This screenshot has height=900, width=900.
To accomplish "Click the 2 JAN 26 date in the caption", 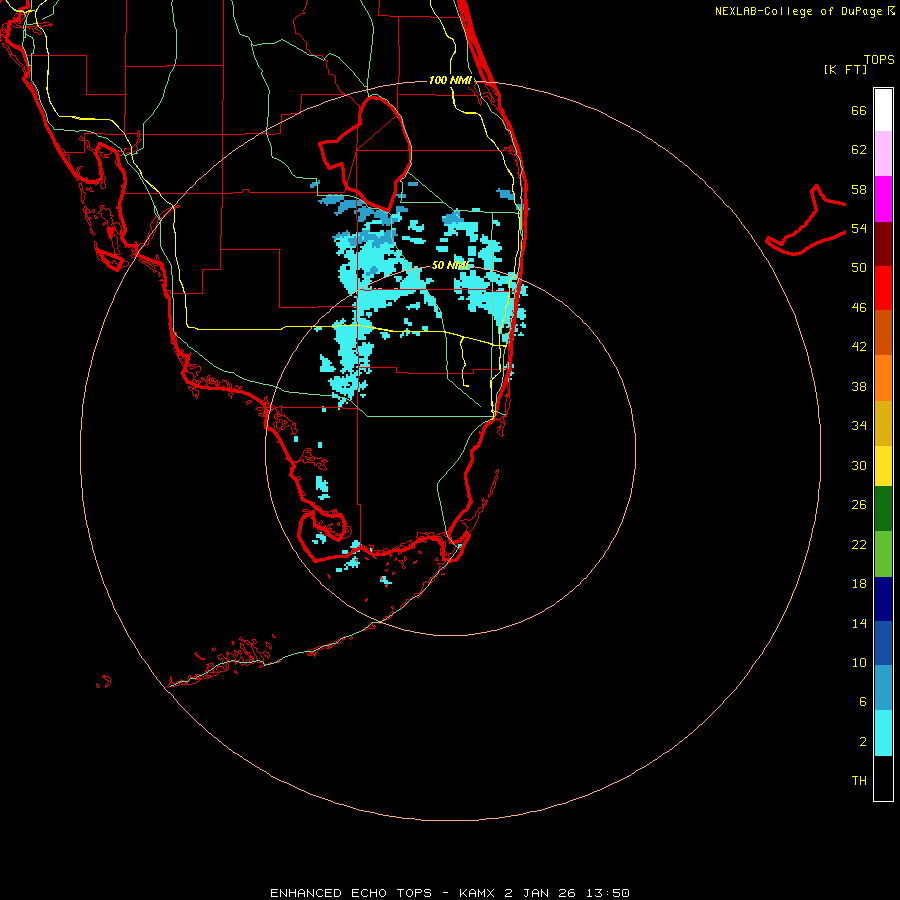I will (x=540, y=893).
